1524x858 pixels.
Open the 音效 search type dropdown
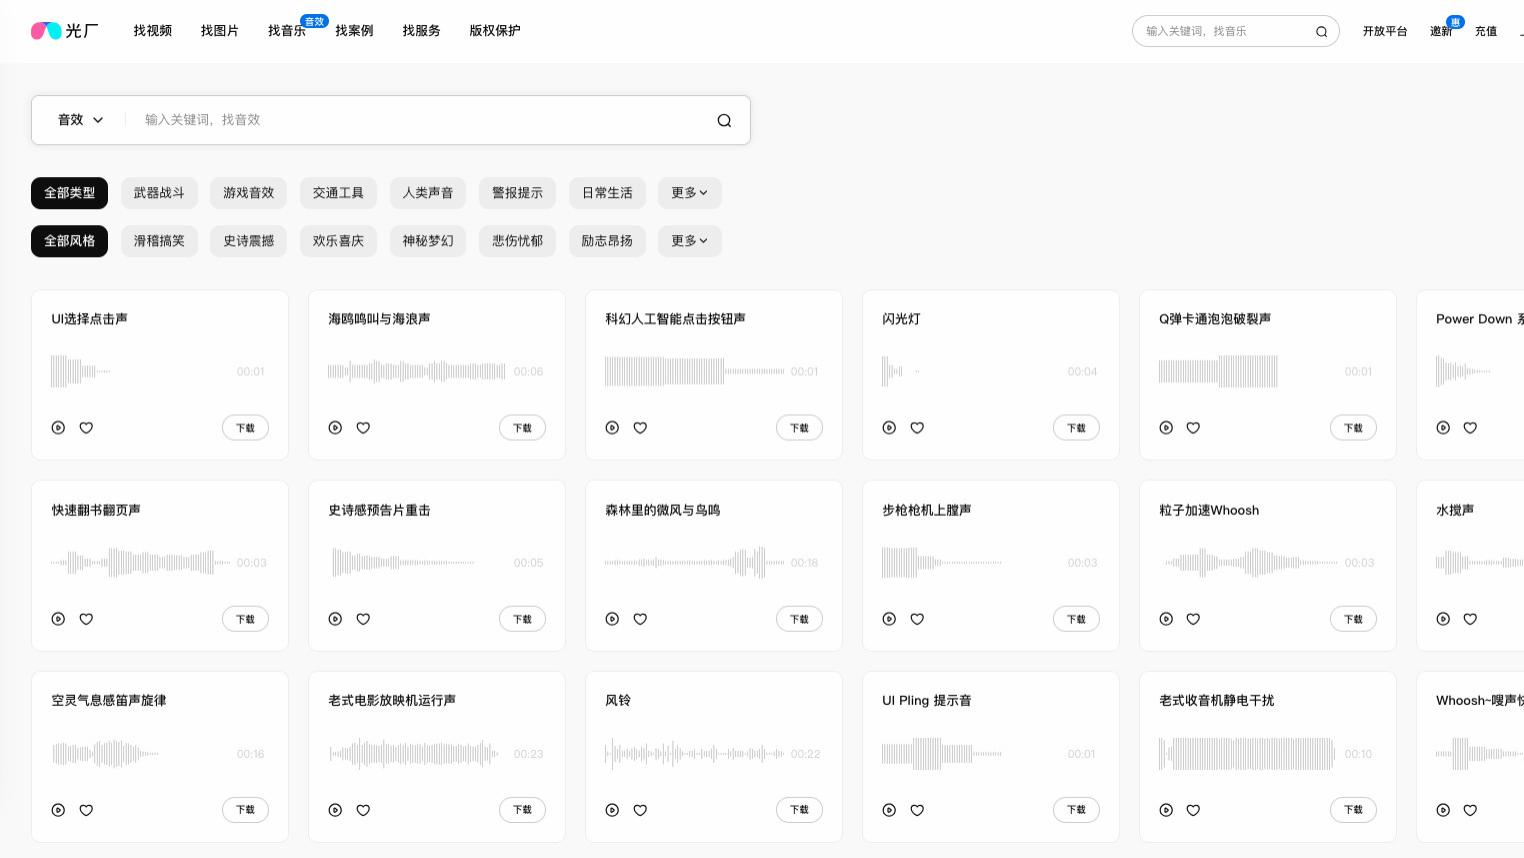coord(80,120)
